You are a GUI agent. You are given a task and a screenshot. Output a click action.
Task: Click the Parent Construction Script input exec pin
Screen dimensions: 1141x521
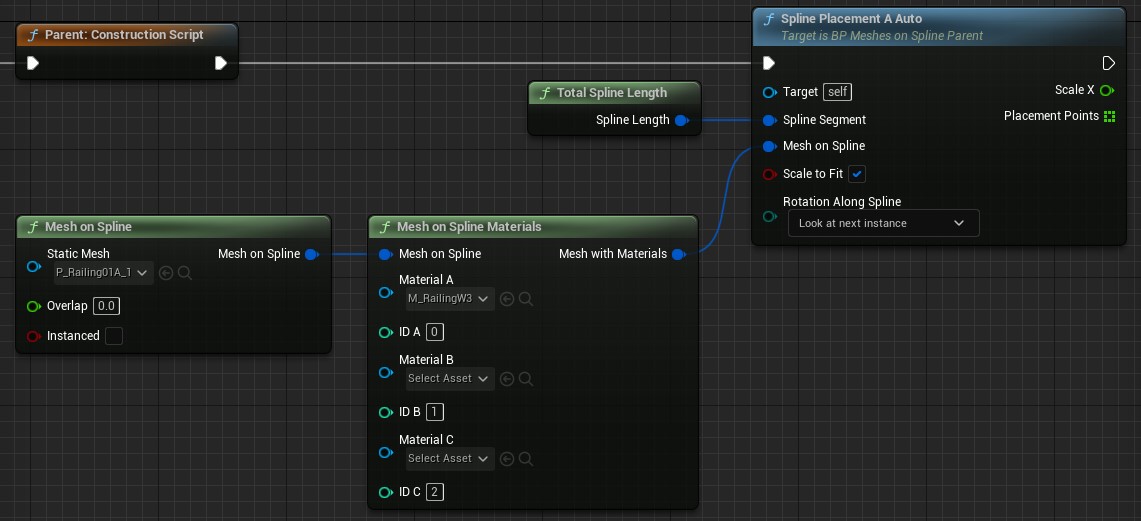point(33,63)
